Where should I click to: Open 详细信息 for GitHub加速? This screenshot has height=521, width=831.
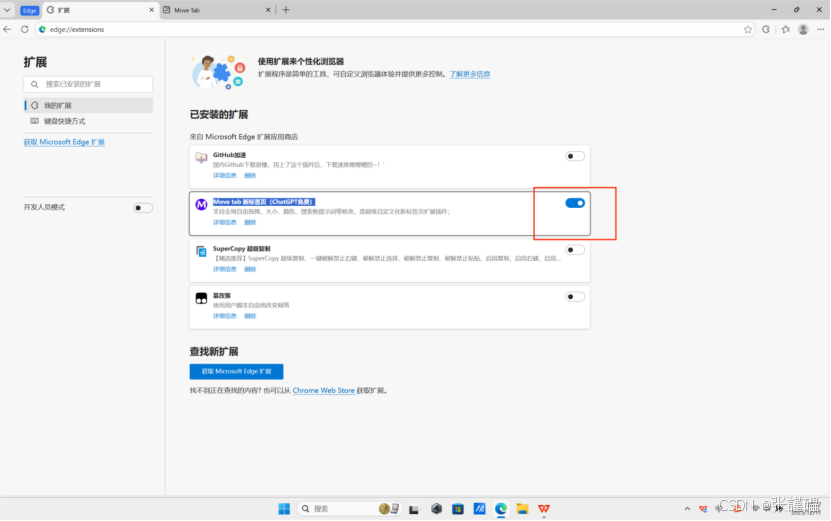tap(225, 175)
